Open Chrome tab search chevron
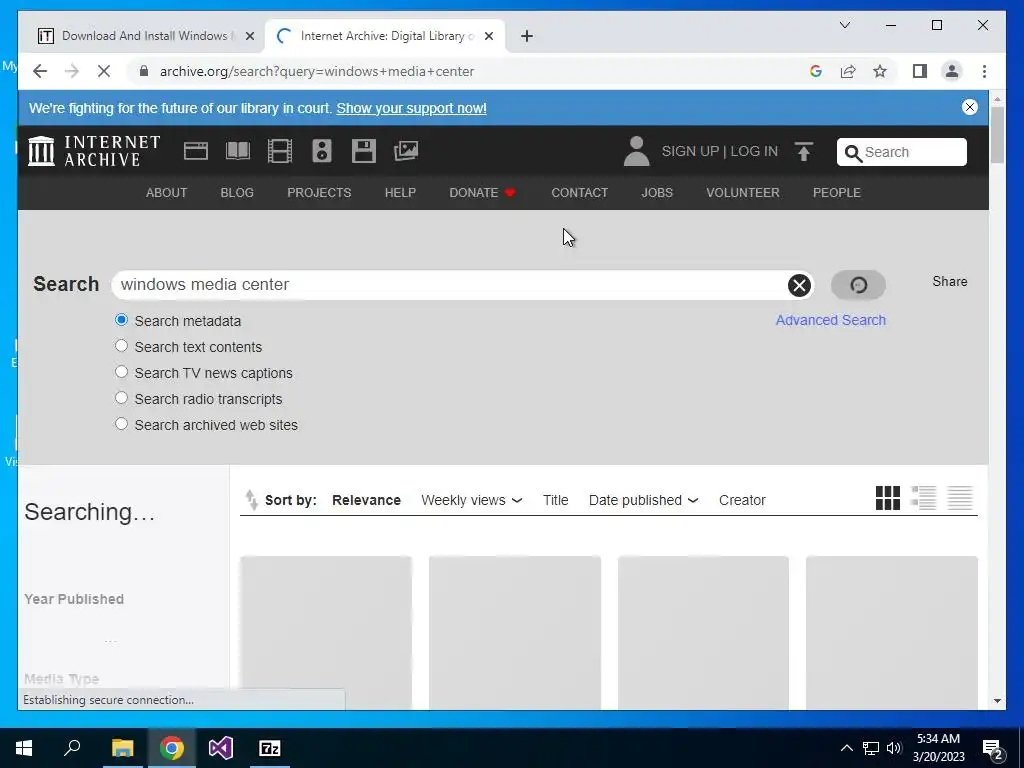This screenshot has height=768, width=1024. [844, 25]
